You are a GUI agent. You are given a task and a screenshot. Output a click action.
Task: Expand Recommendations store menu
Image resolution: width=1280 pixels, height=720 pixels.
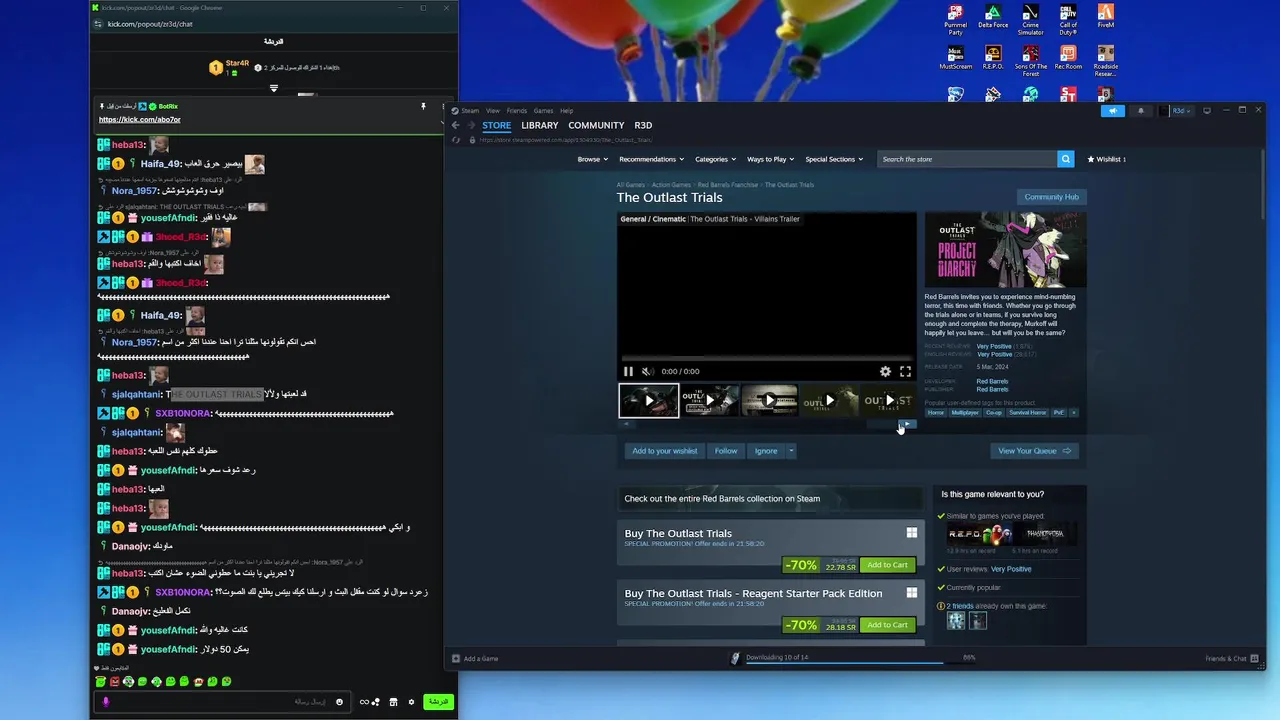[x=651, y=159]
